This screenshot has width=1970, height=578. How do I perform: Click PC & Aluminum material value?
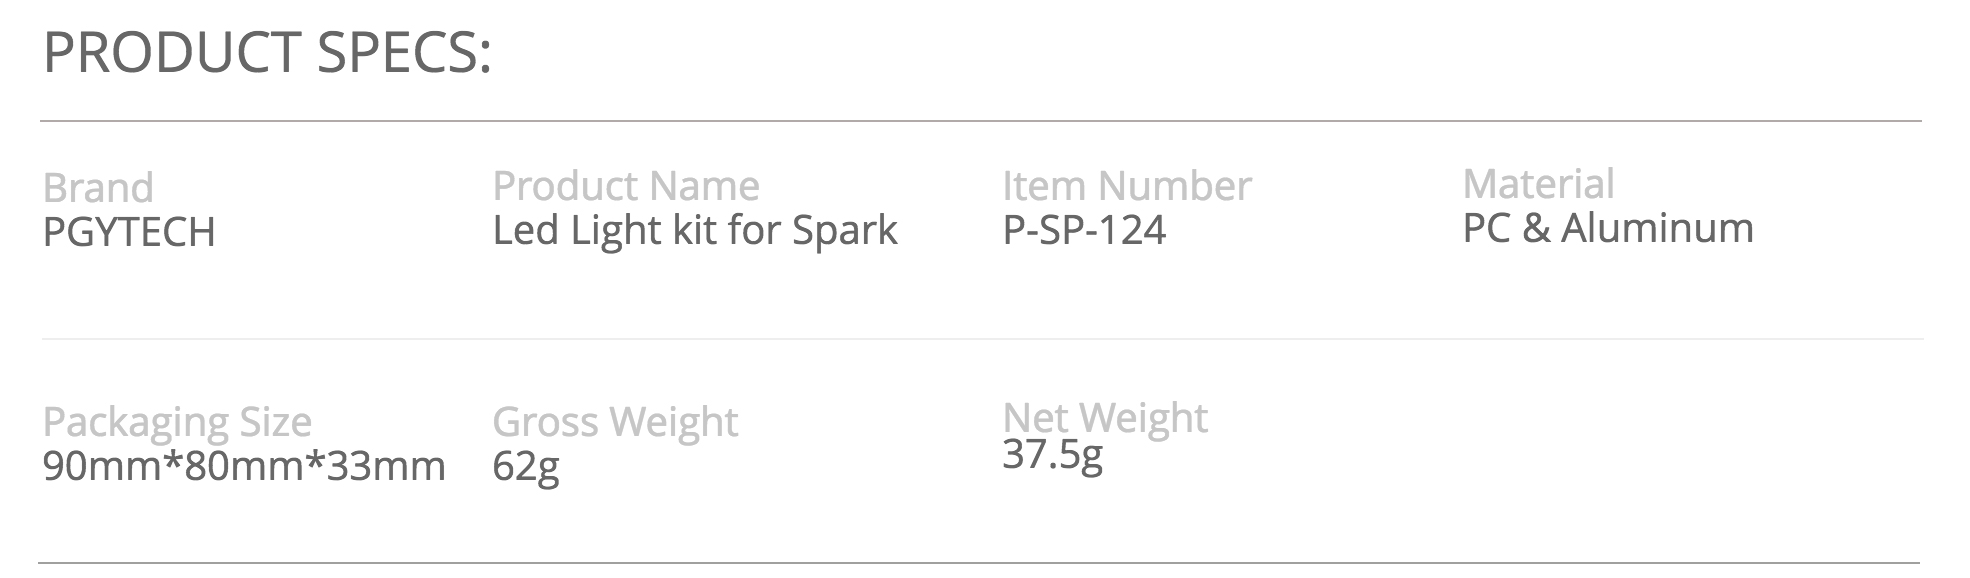[x=1608, y=228]
